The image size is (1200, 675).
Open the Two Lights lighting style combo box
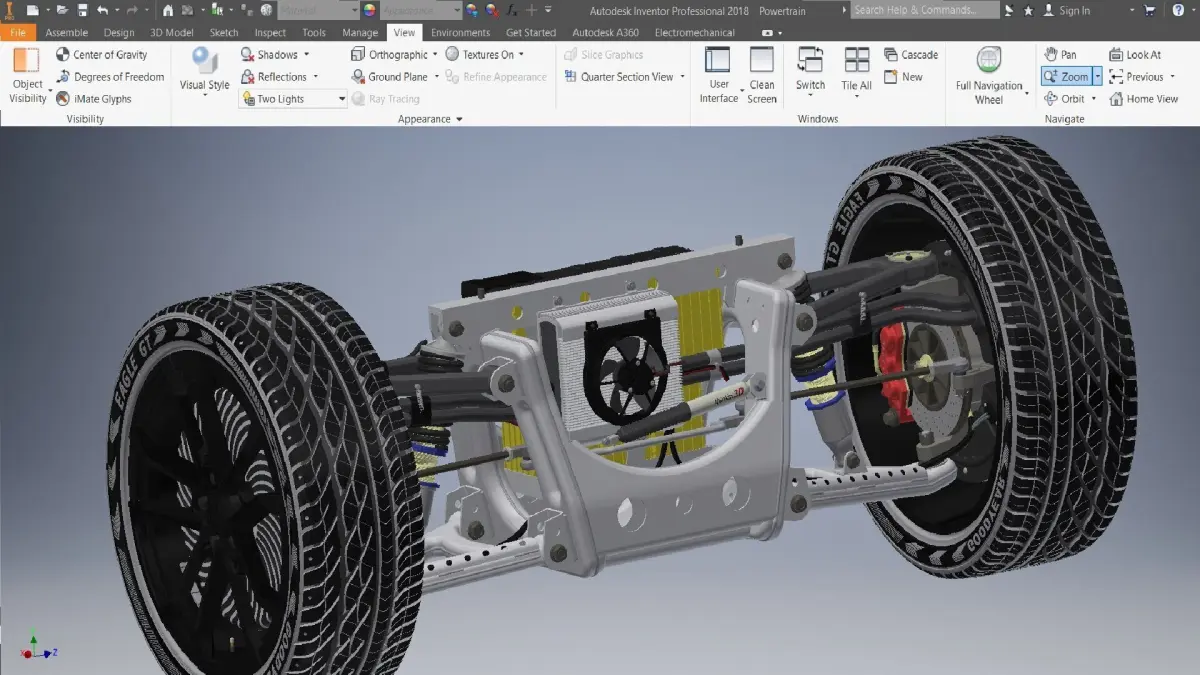pos(293,99)
